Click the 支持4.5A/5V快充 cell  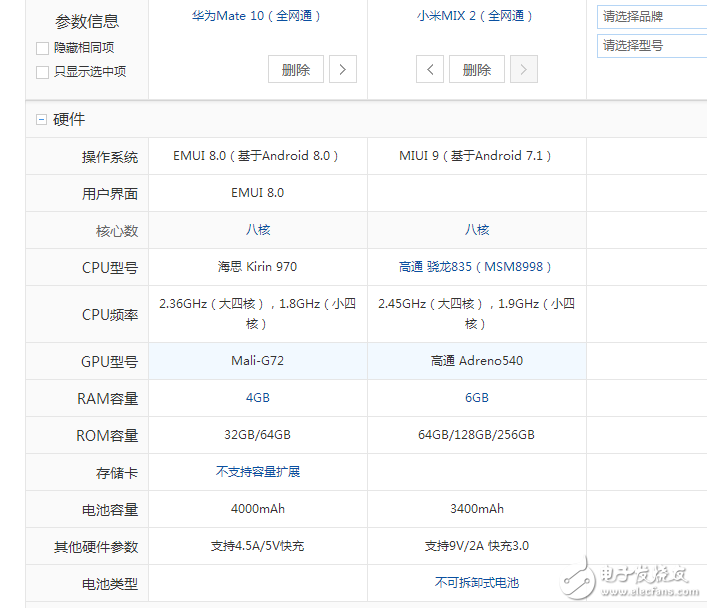(257, 546)
